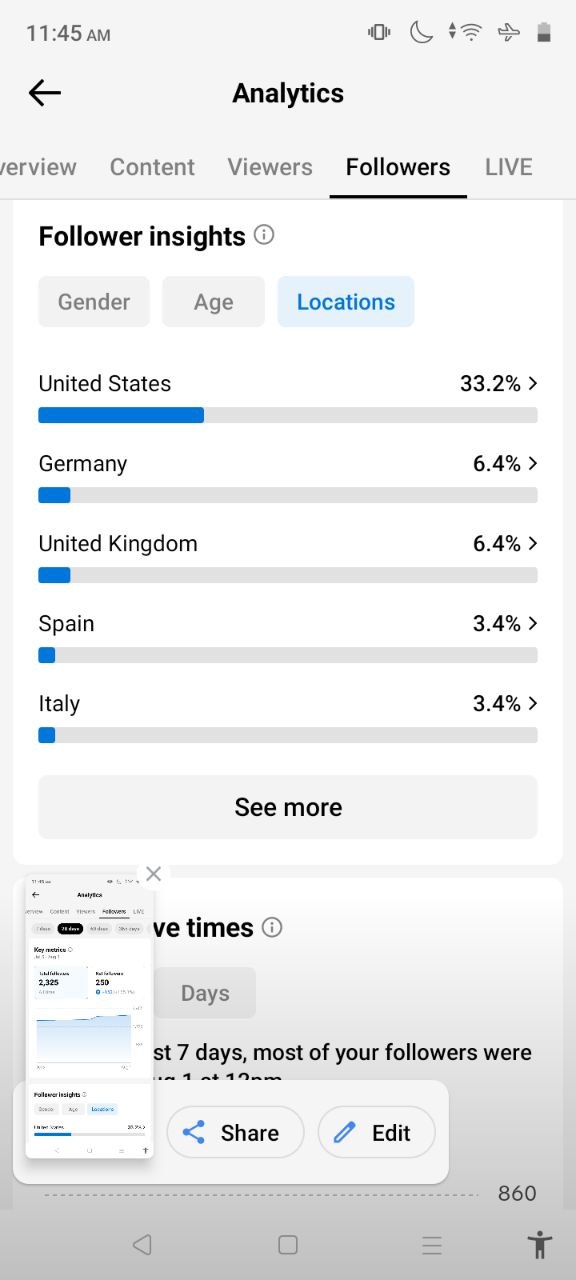The height and width of the screenshot is (1280, 576).
Task: Expand the Germany location chevron
Action: (x=533, y=463)
